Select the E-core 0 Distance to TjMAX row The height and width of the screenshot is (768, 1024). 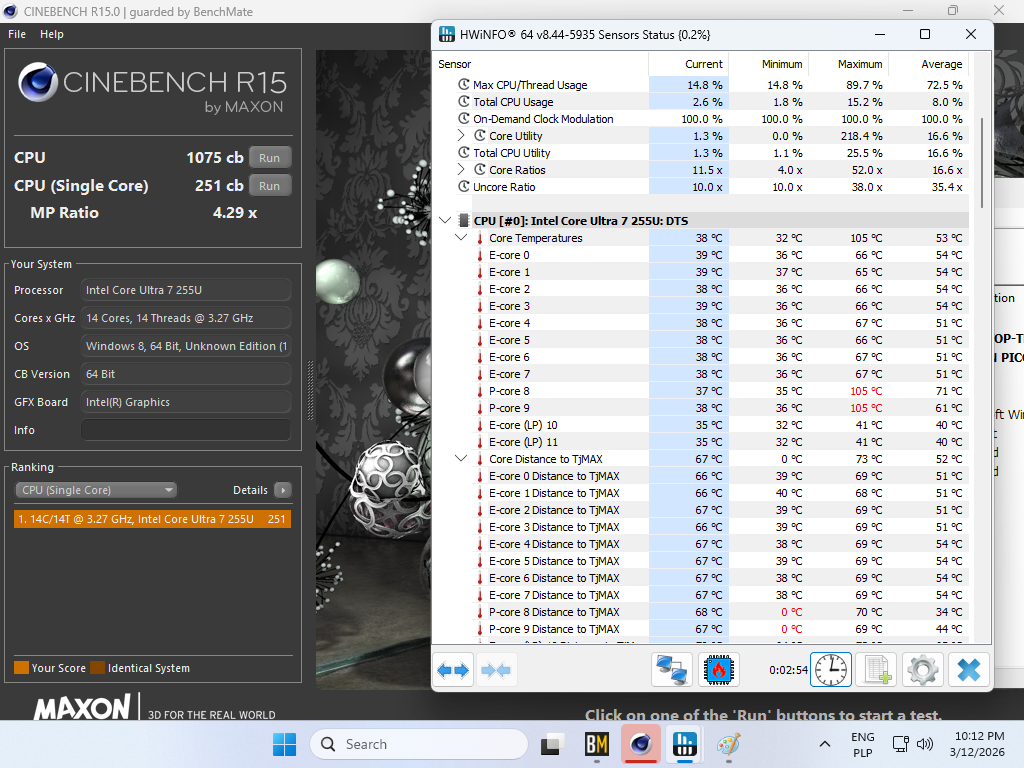[701, 476]
